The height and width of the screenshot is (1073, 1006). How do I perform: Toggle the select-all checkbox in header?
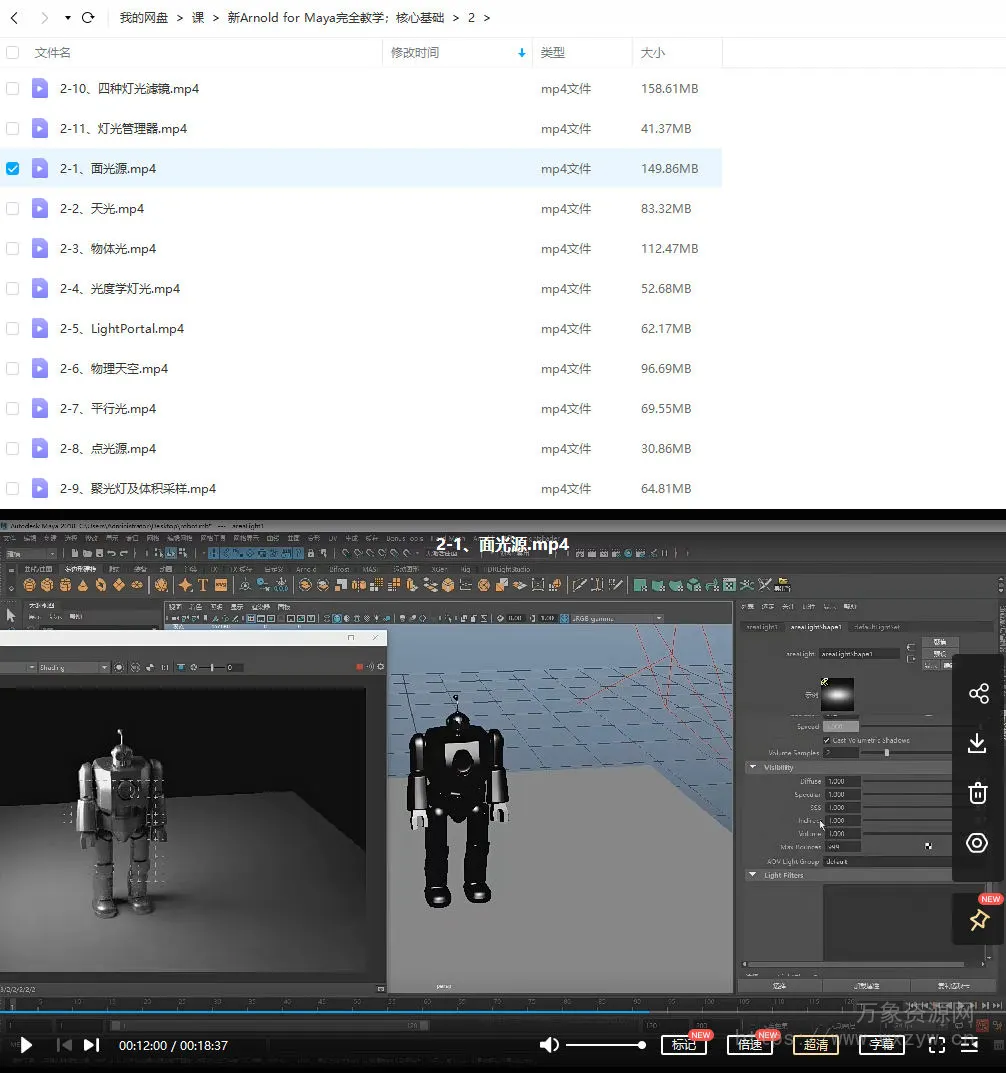(x=13, y=53)
